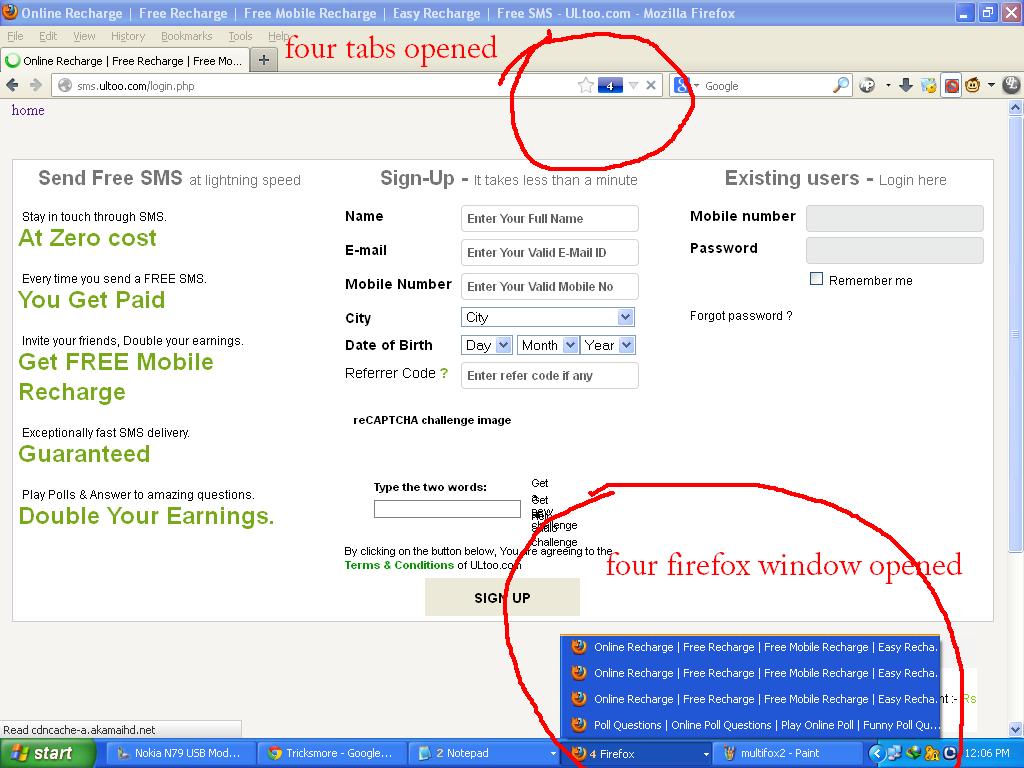
Task: Click the browser Forward arrow
Action: click(36, 86)
